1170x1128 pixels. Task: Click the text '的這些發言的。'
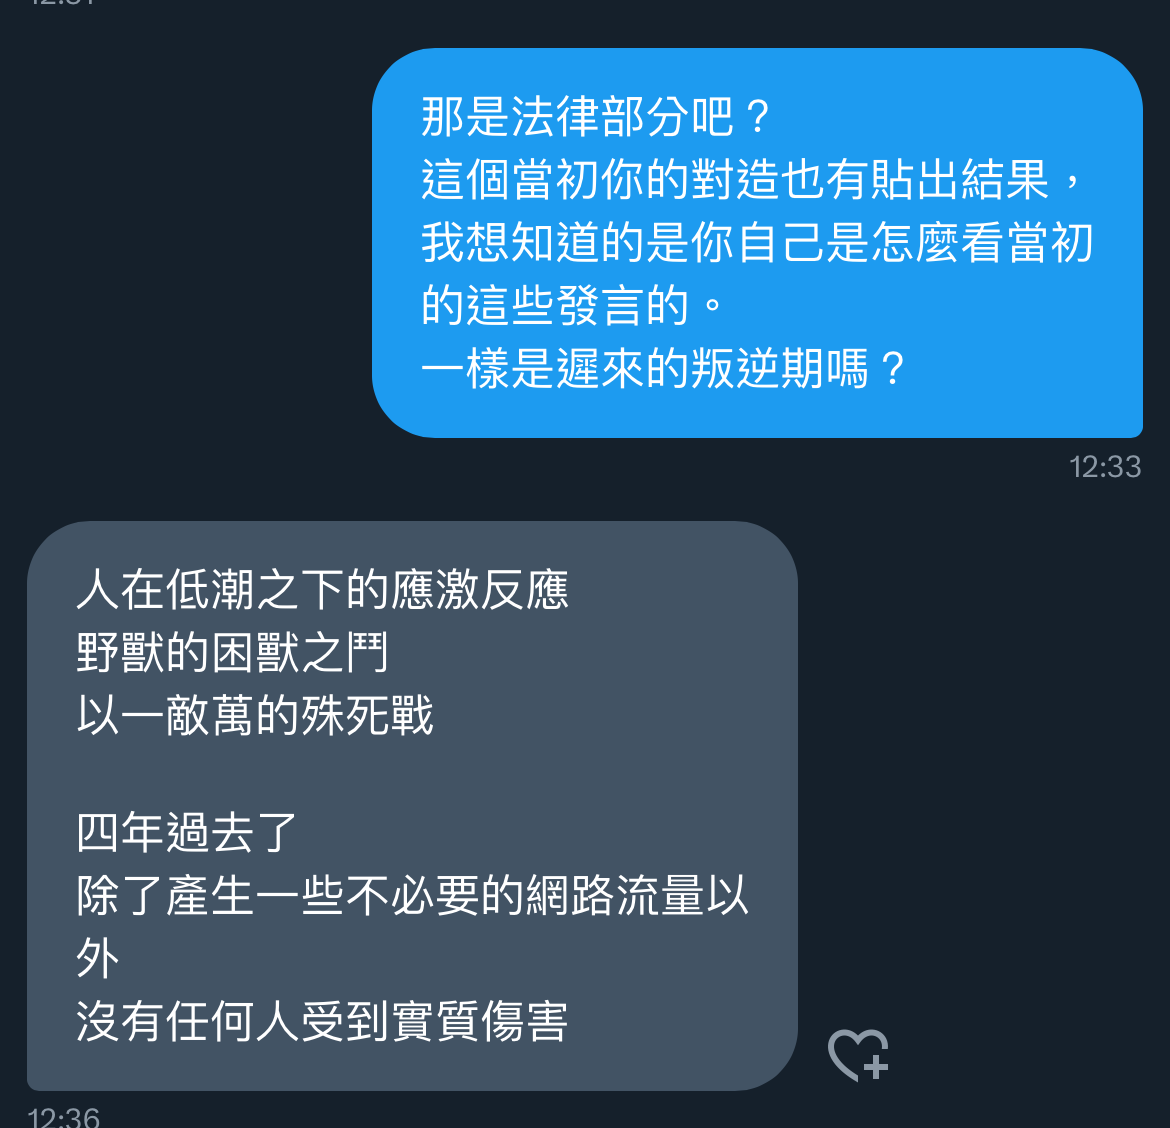pyautogui.click(x=573, y=305)
